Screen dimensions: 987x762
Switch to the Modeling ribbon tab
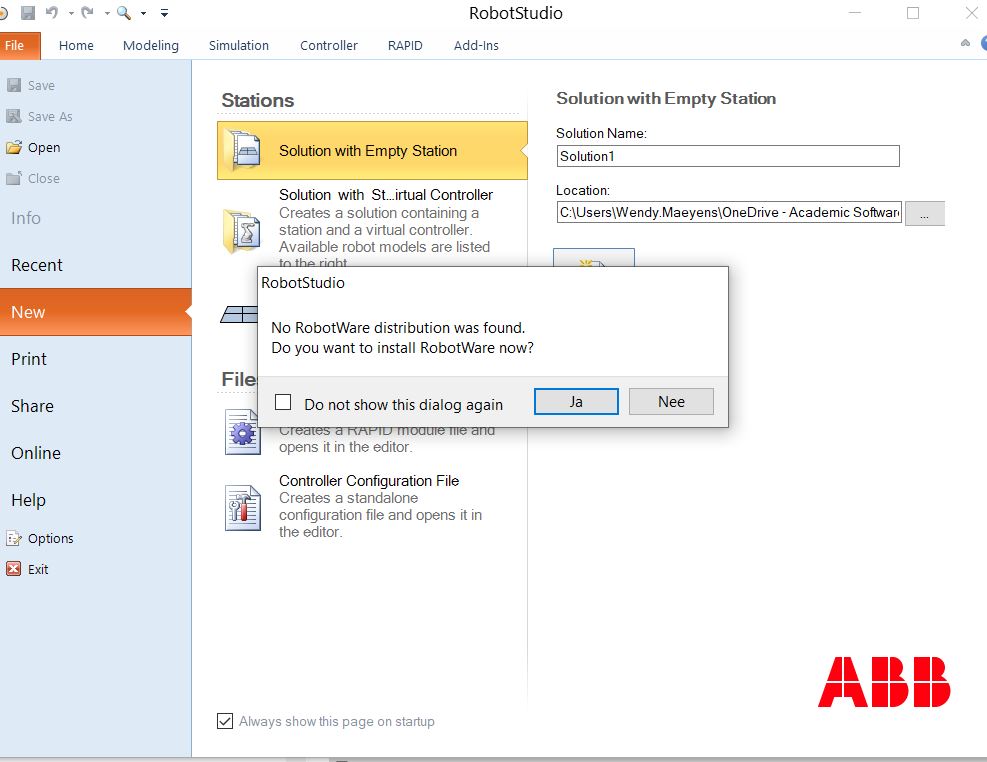[x=151, y=46]
